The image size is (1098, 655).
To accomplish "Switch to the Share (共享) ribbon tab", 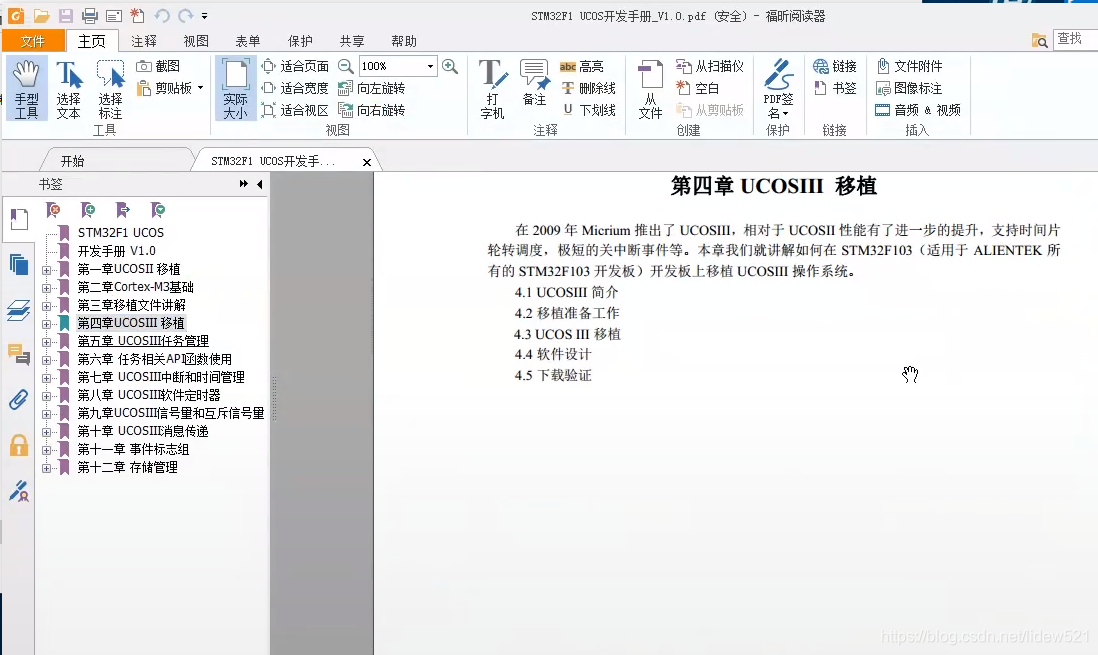I will 352,41.
